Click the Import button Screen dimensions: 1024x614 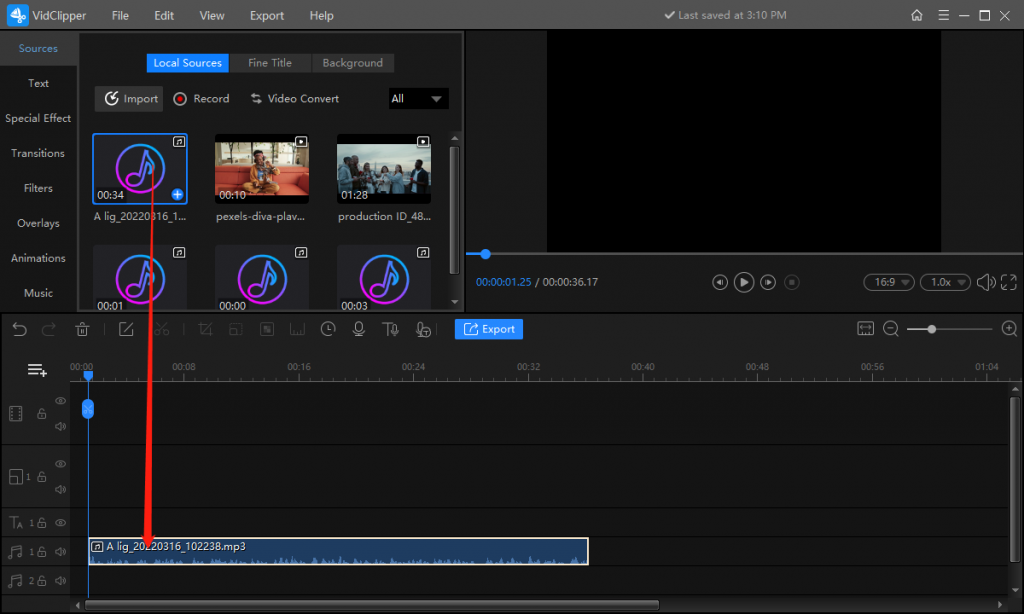point(130,99)
